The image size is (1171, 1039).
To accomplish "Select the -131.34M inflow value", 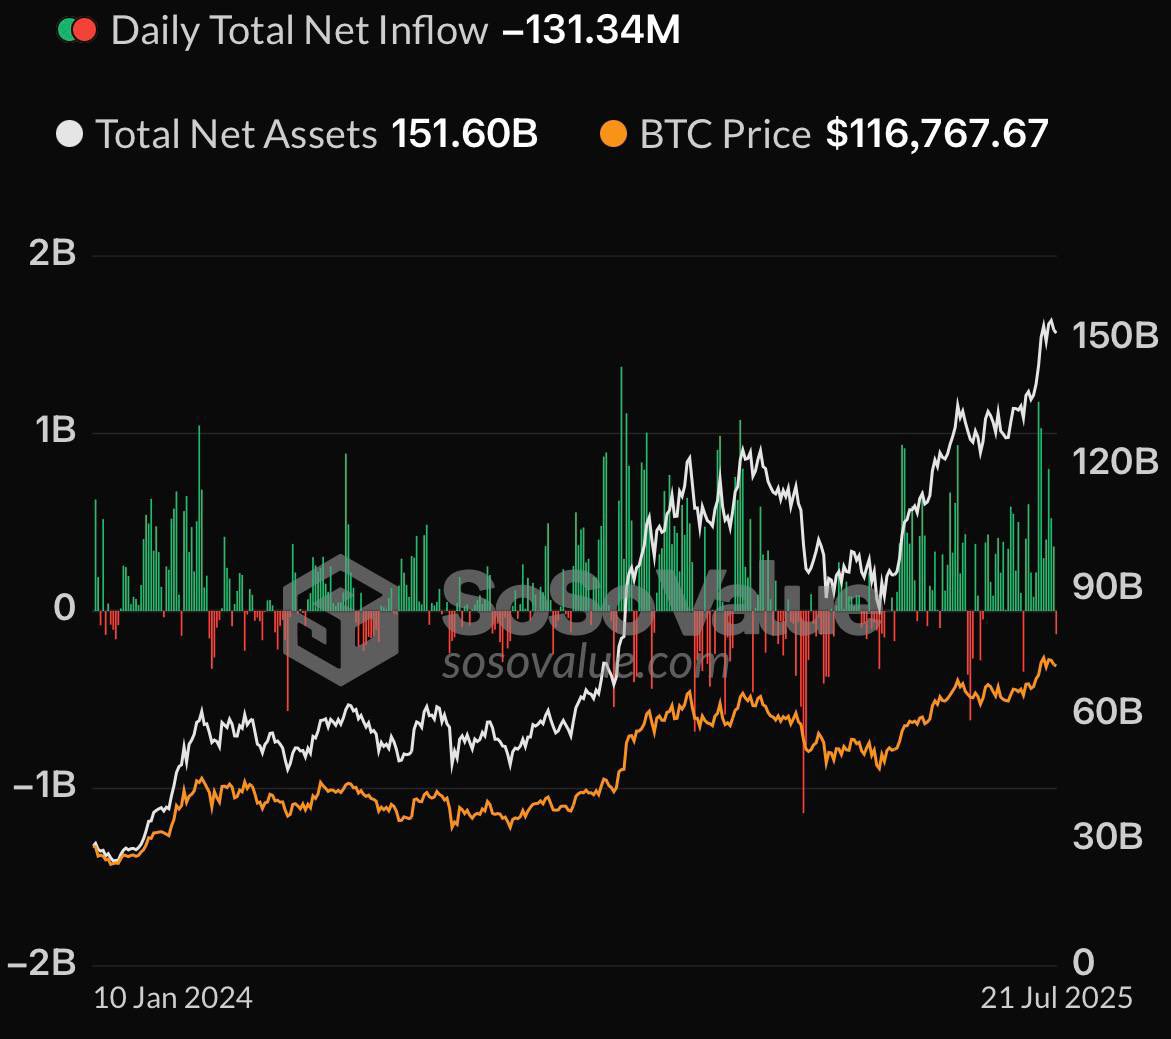I will pos(591,31).
